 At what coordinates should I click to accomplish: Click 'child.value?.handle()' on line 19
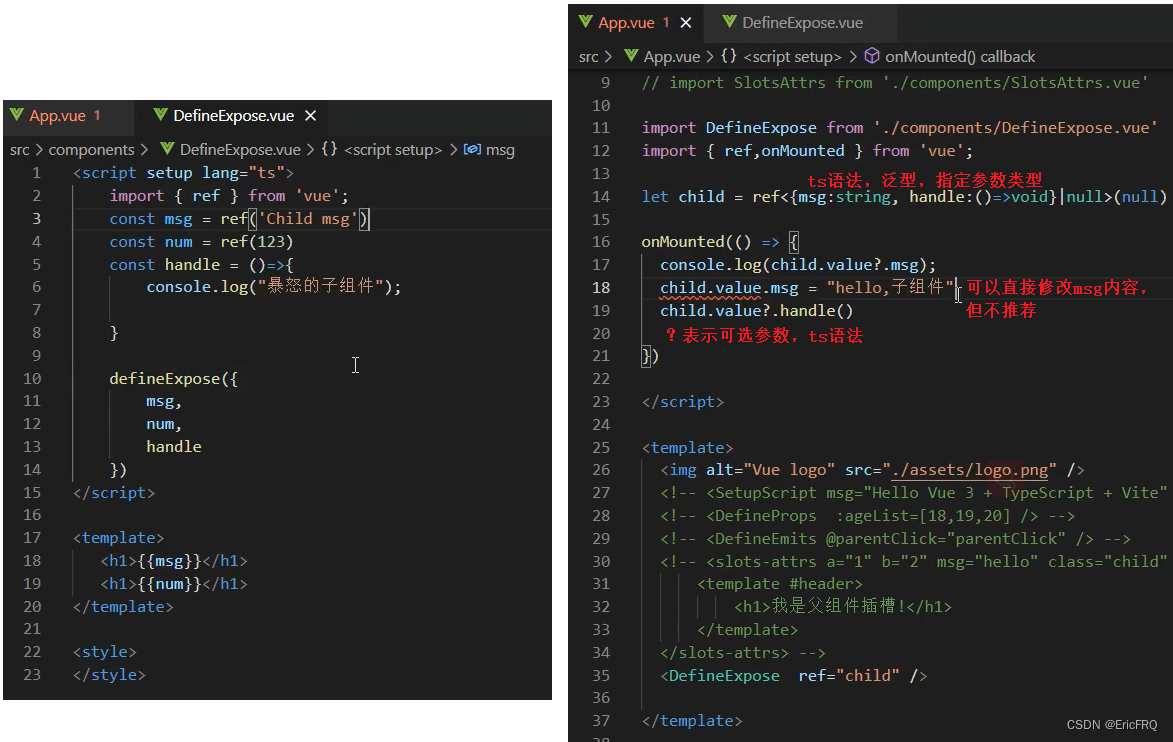tap(756, 310)
